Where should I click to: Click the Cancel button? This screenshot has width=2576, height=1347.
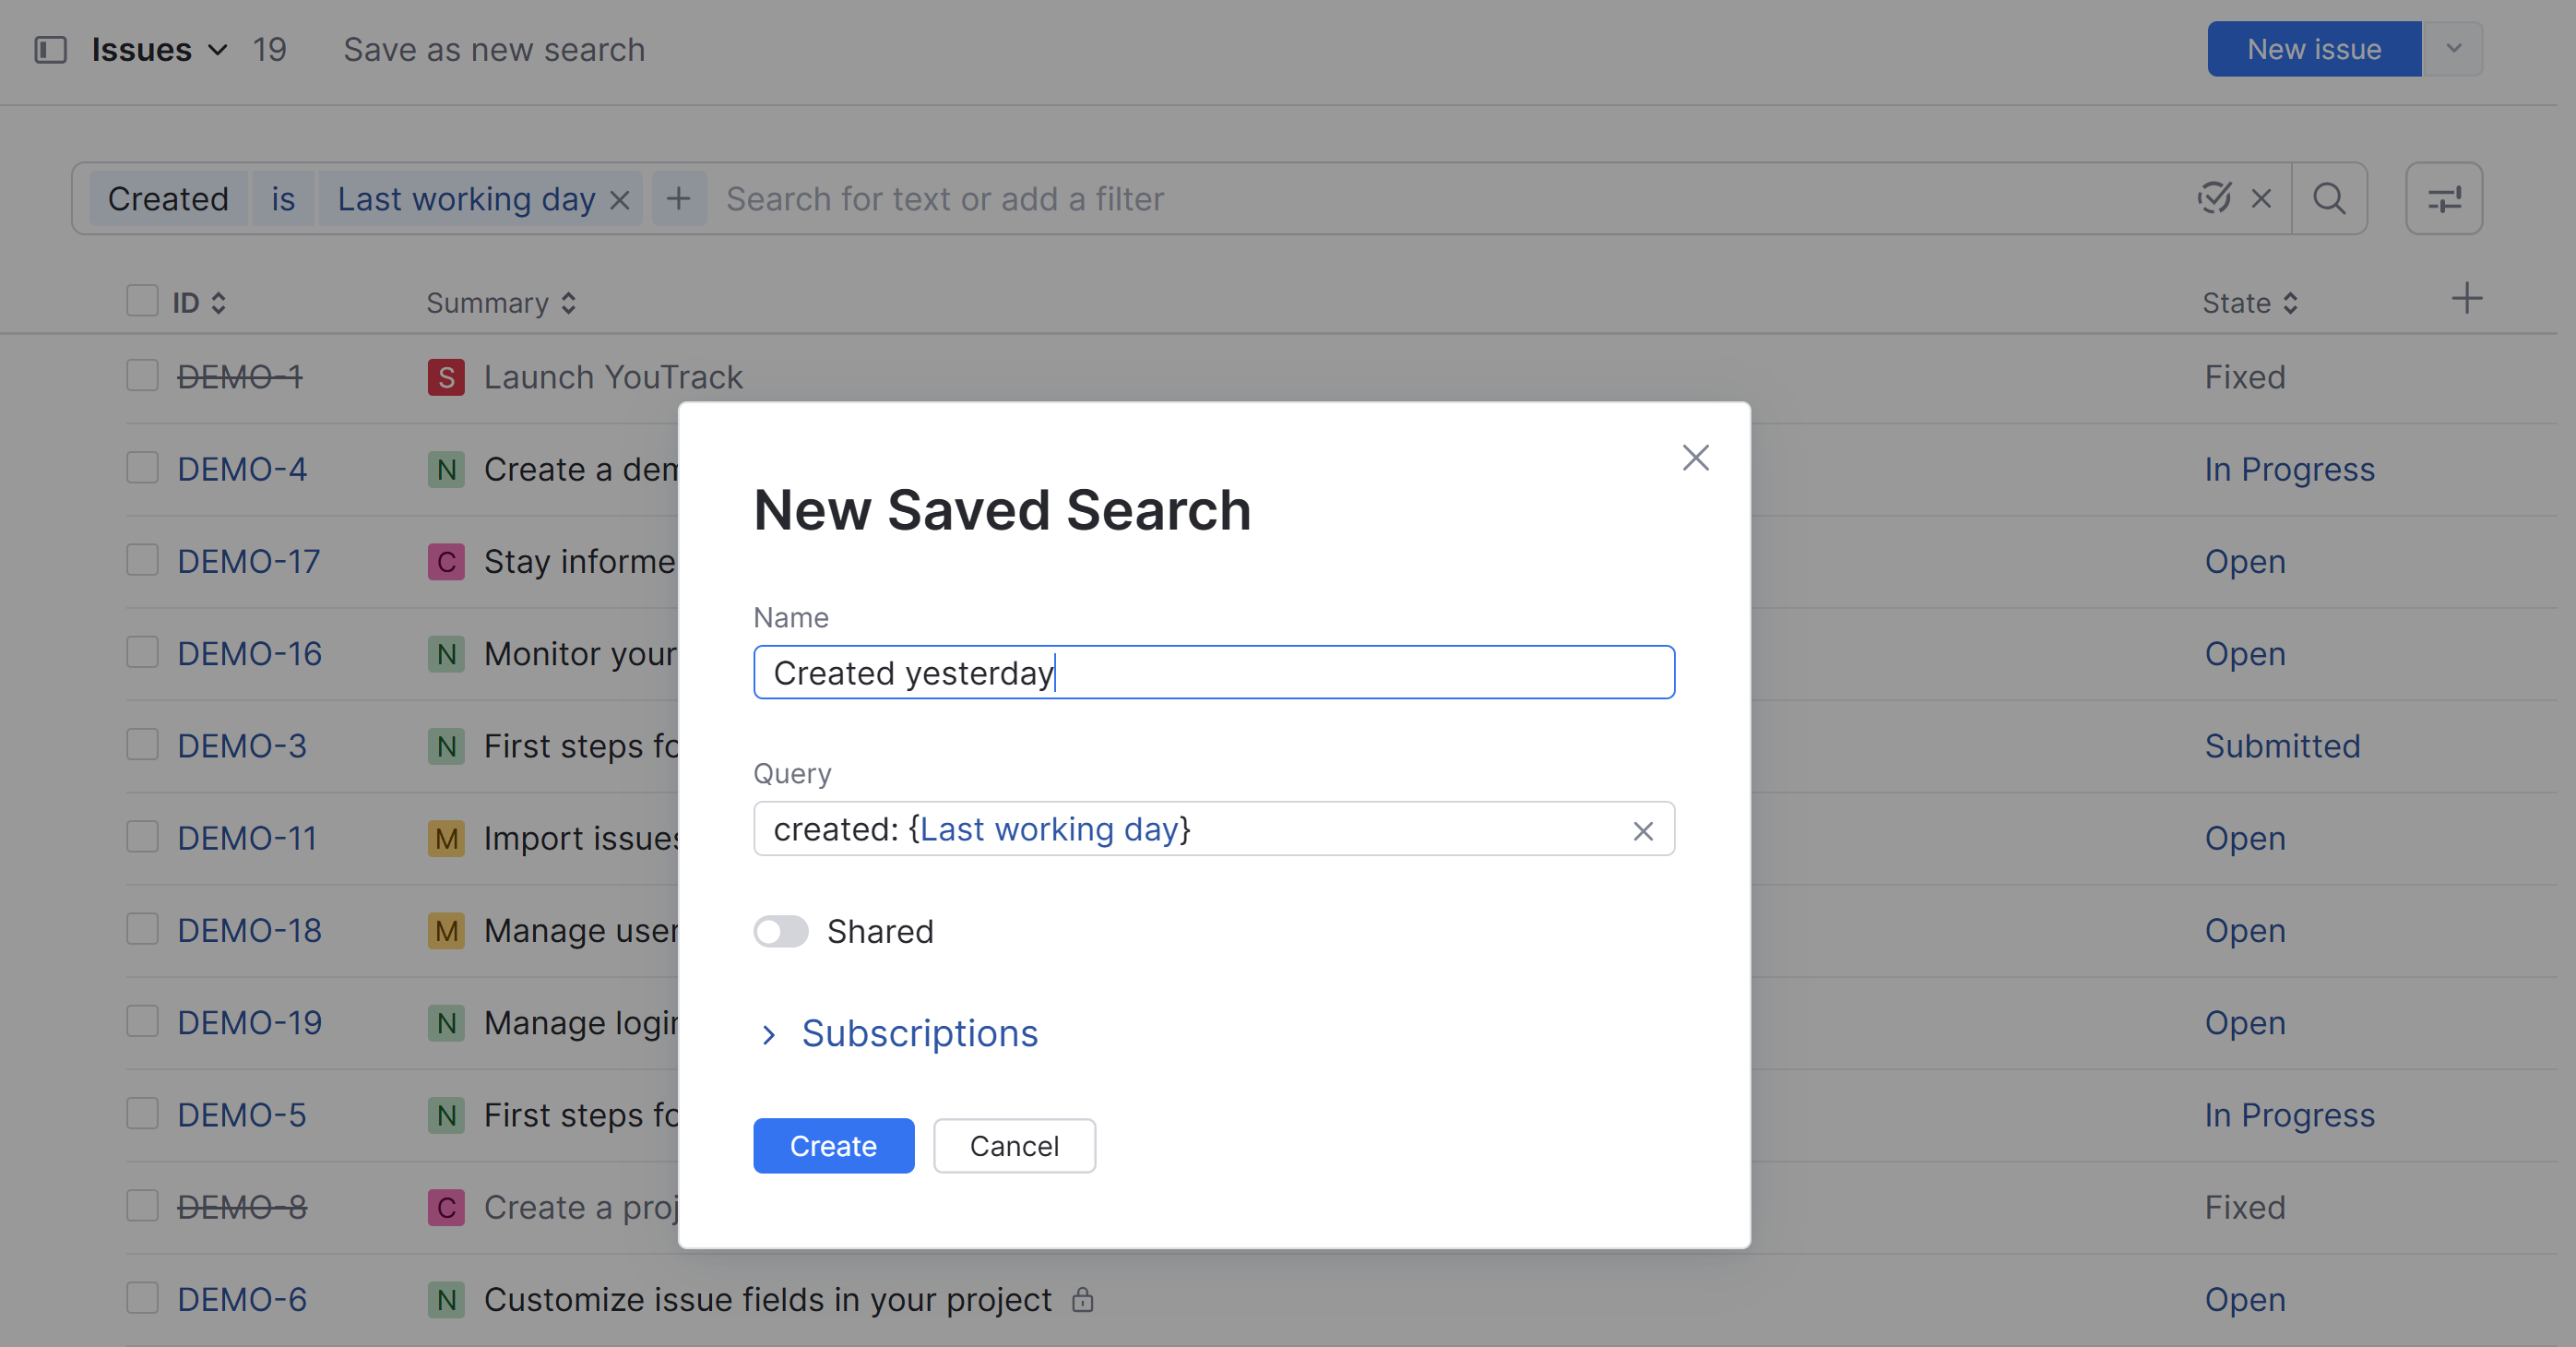click(x=1014, y=1146)
